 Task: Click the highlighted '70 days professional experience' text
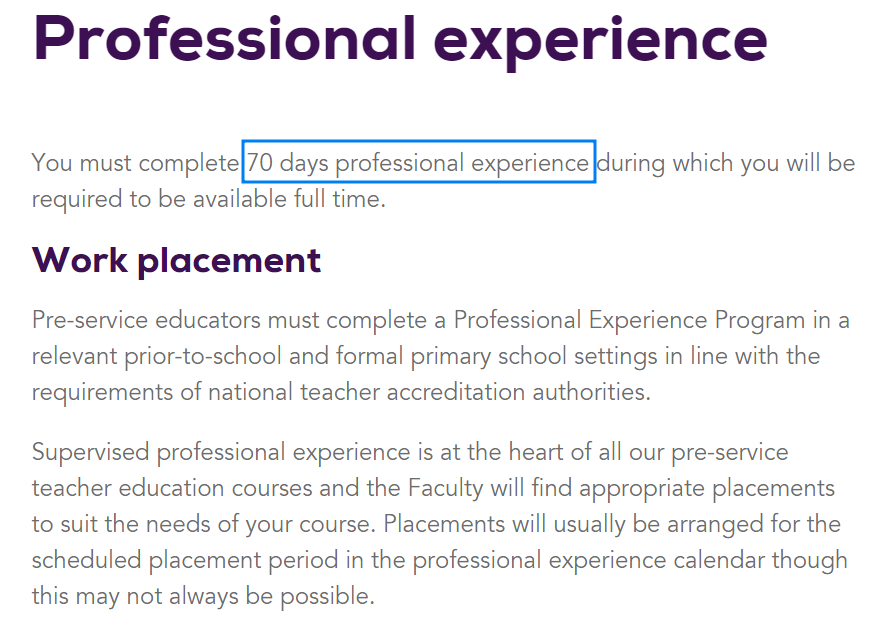pos(418,163)
